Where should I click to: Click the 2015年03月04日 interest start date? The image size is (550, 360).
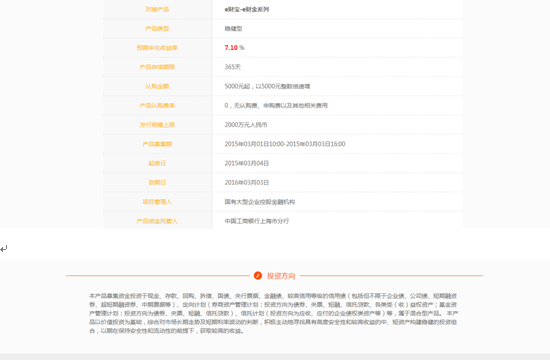point(247,164)
